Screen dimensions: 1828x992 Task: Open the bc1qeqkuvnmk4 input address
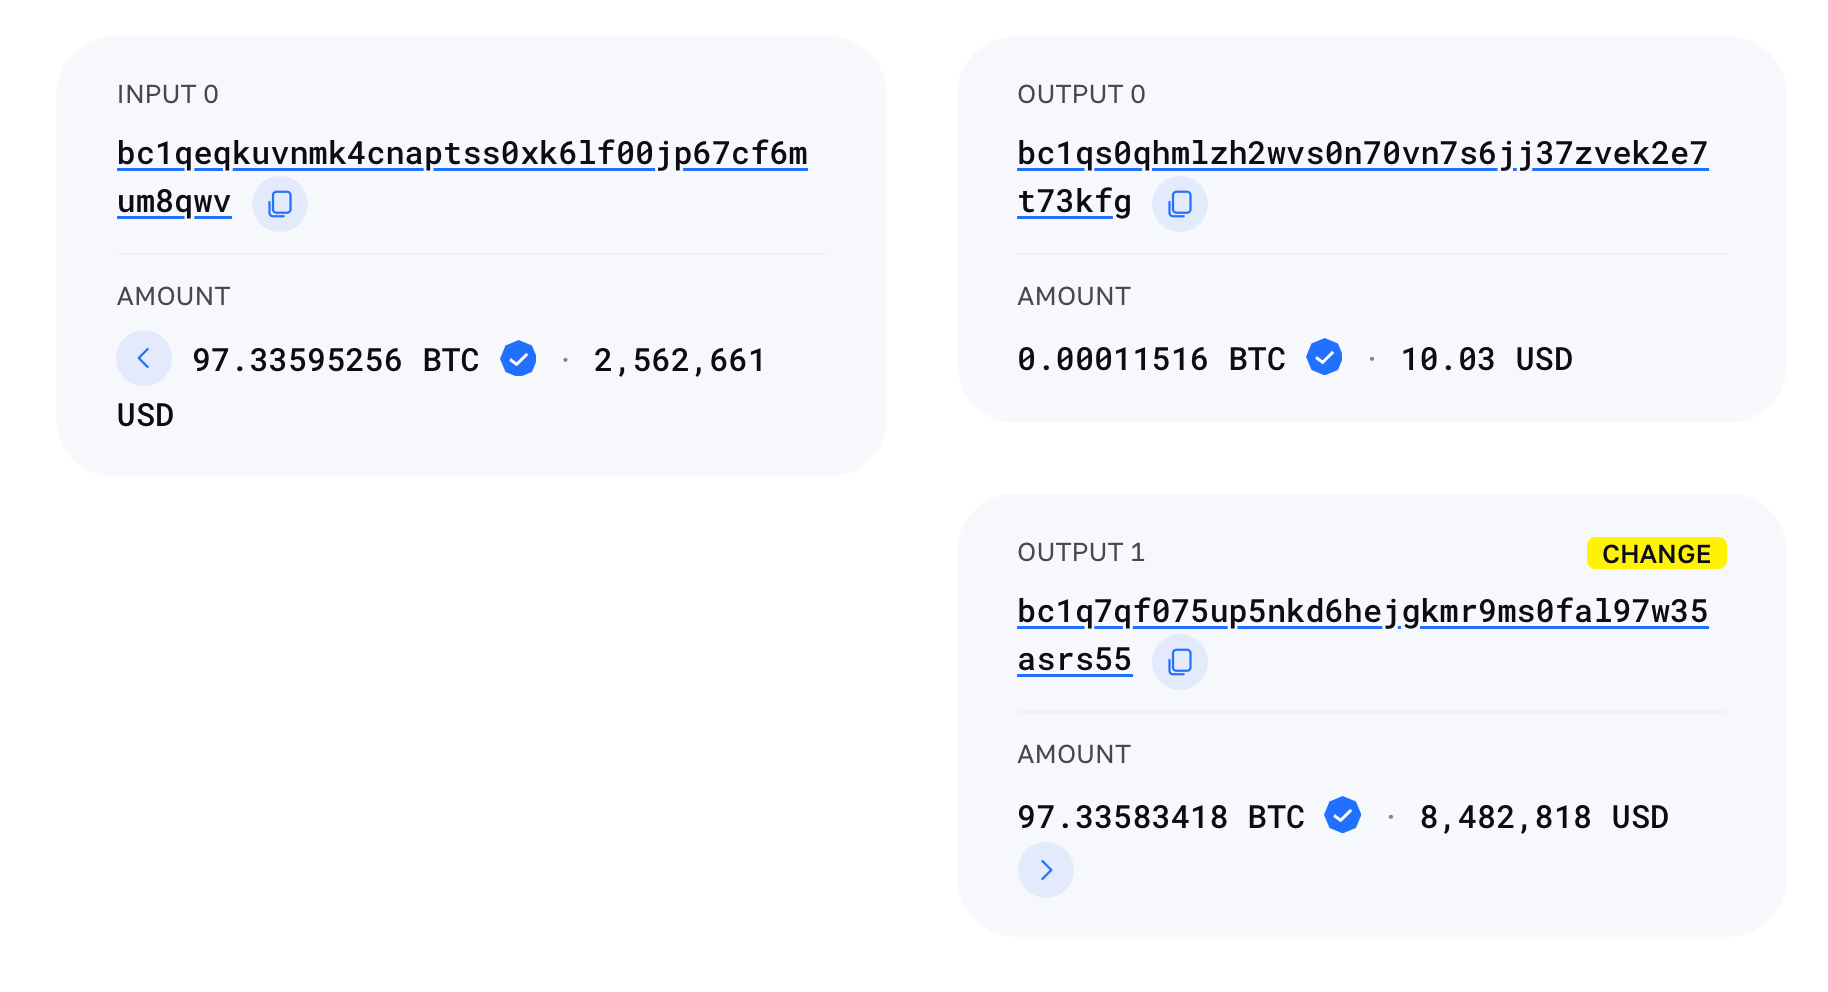click(462, 154)
